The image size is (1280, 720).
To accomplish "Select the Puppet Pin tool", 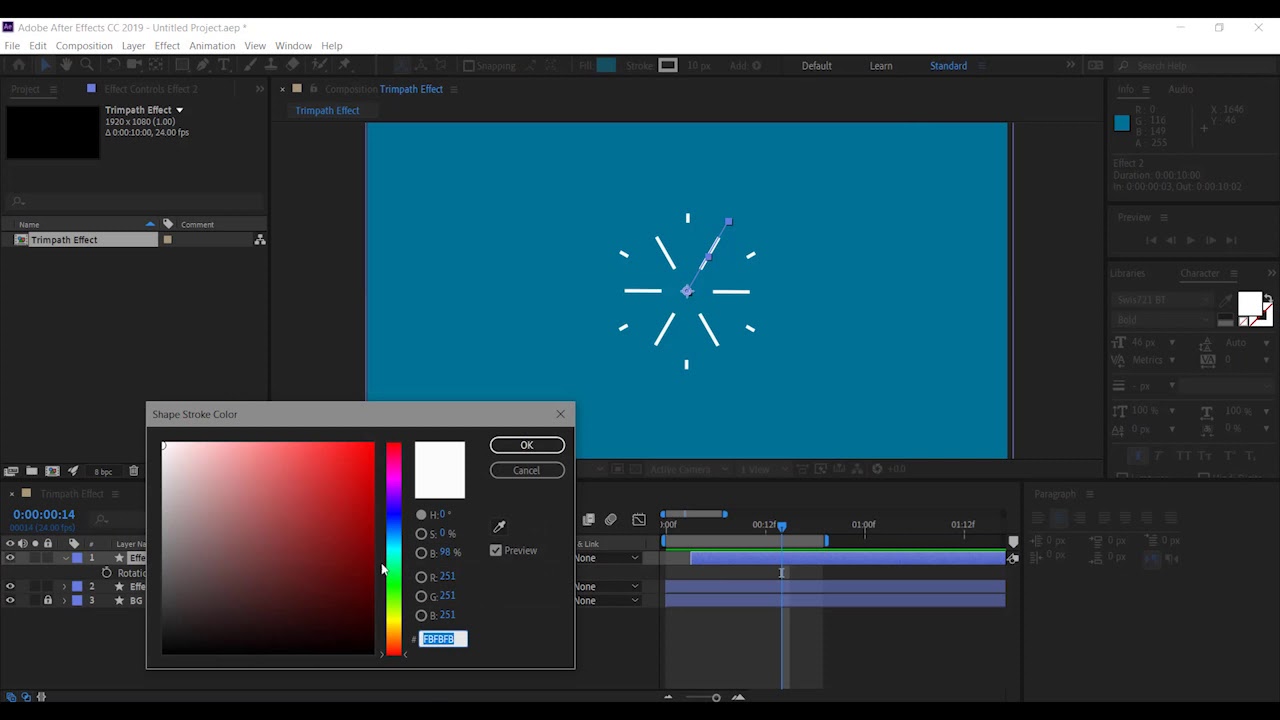I will tap(345, 65).
